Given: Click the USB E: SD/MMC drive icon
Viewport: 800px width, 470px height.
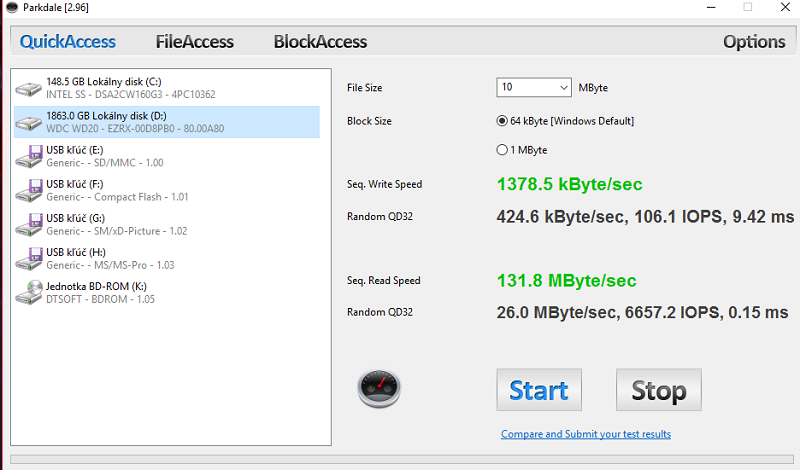Looking at the screenshot, I should click(x=29, y=156).
